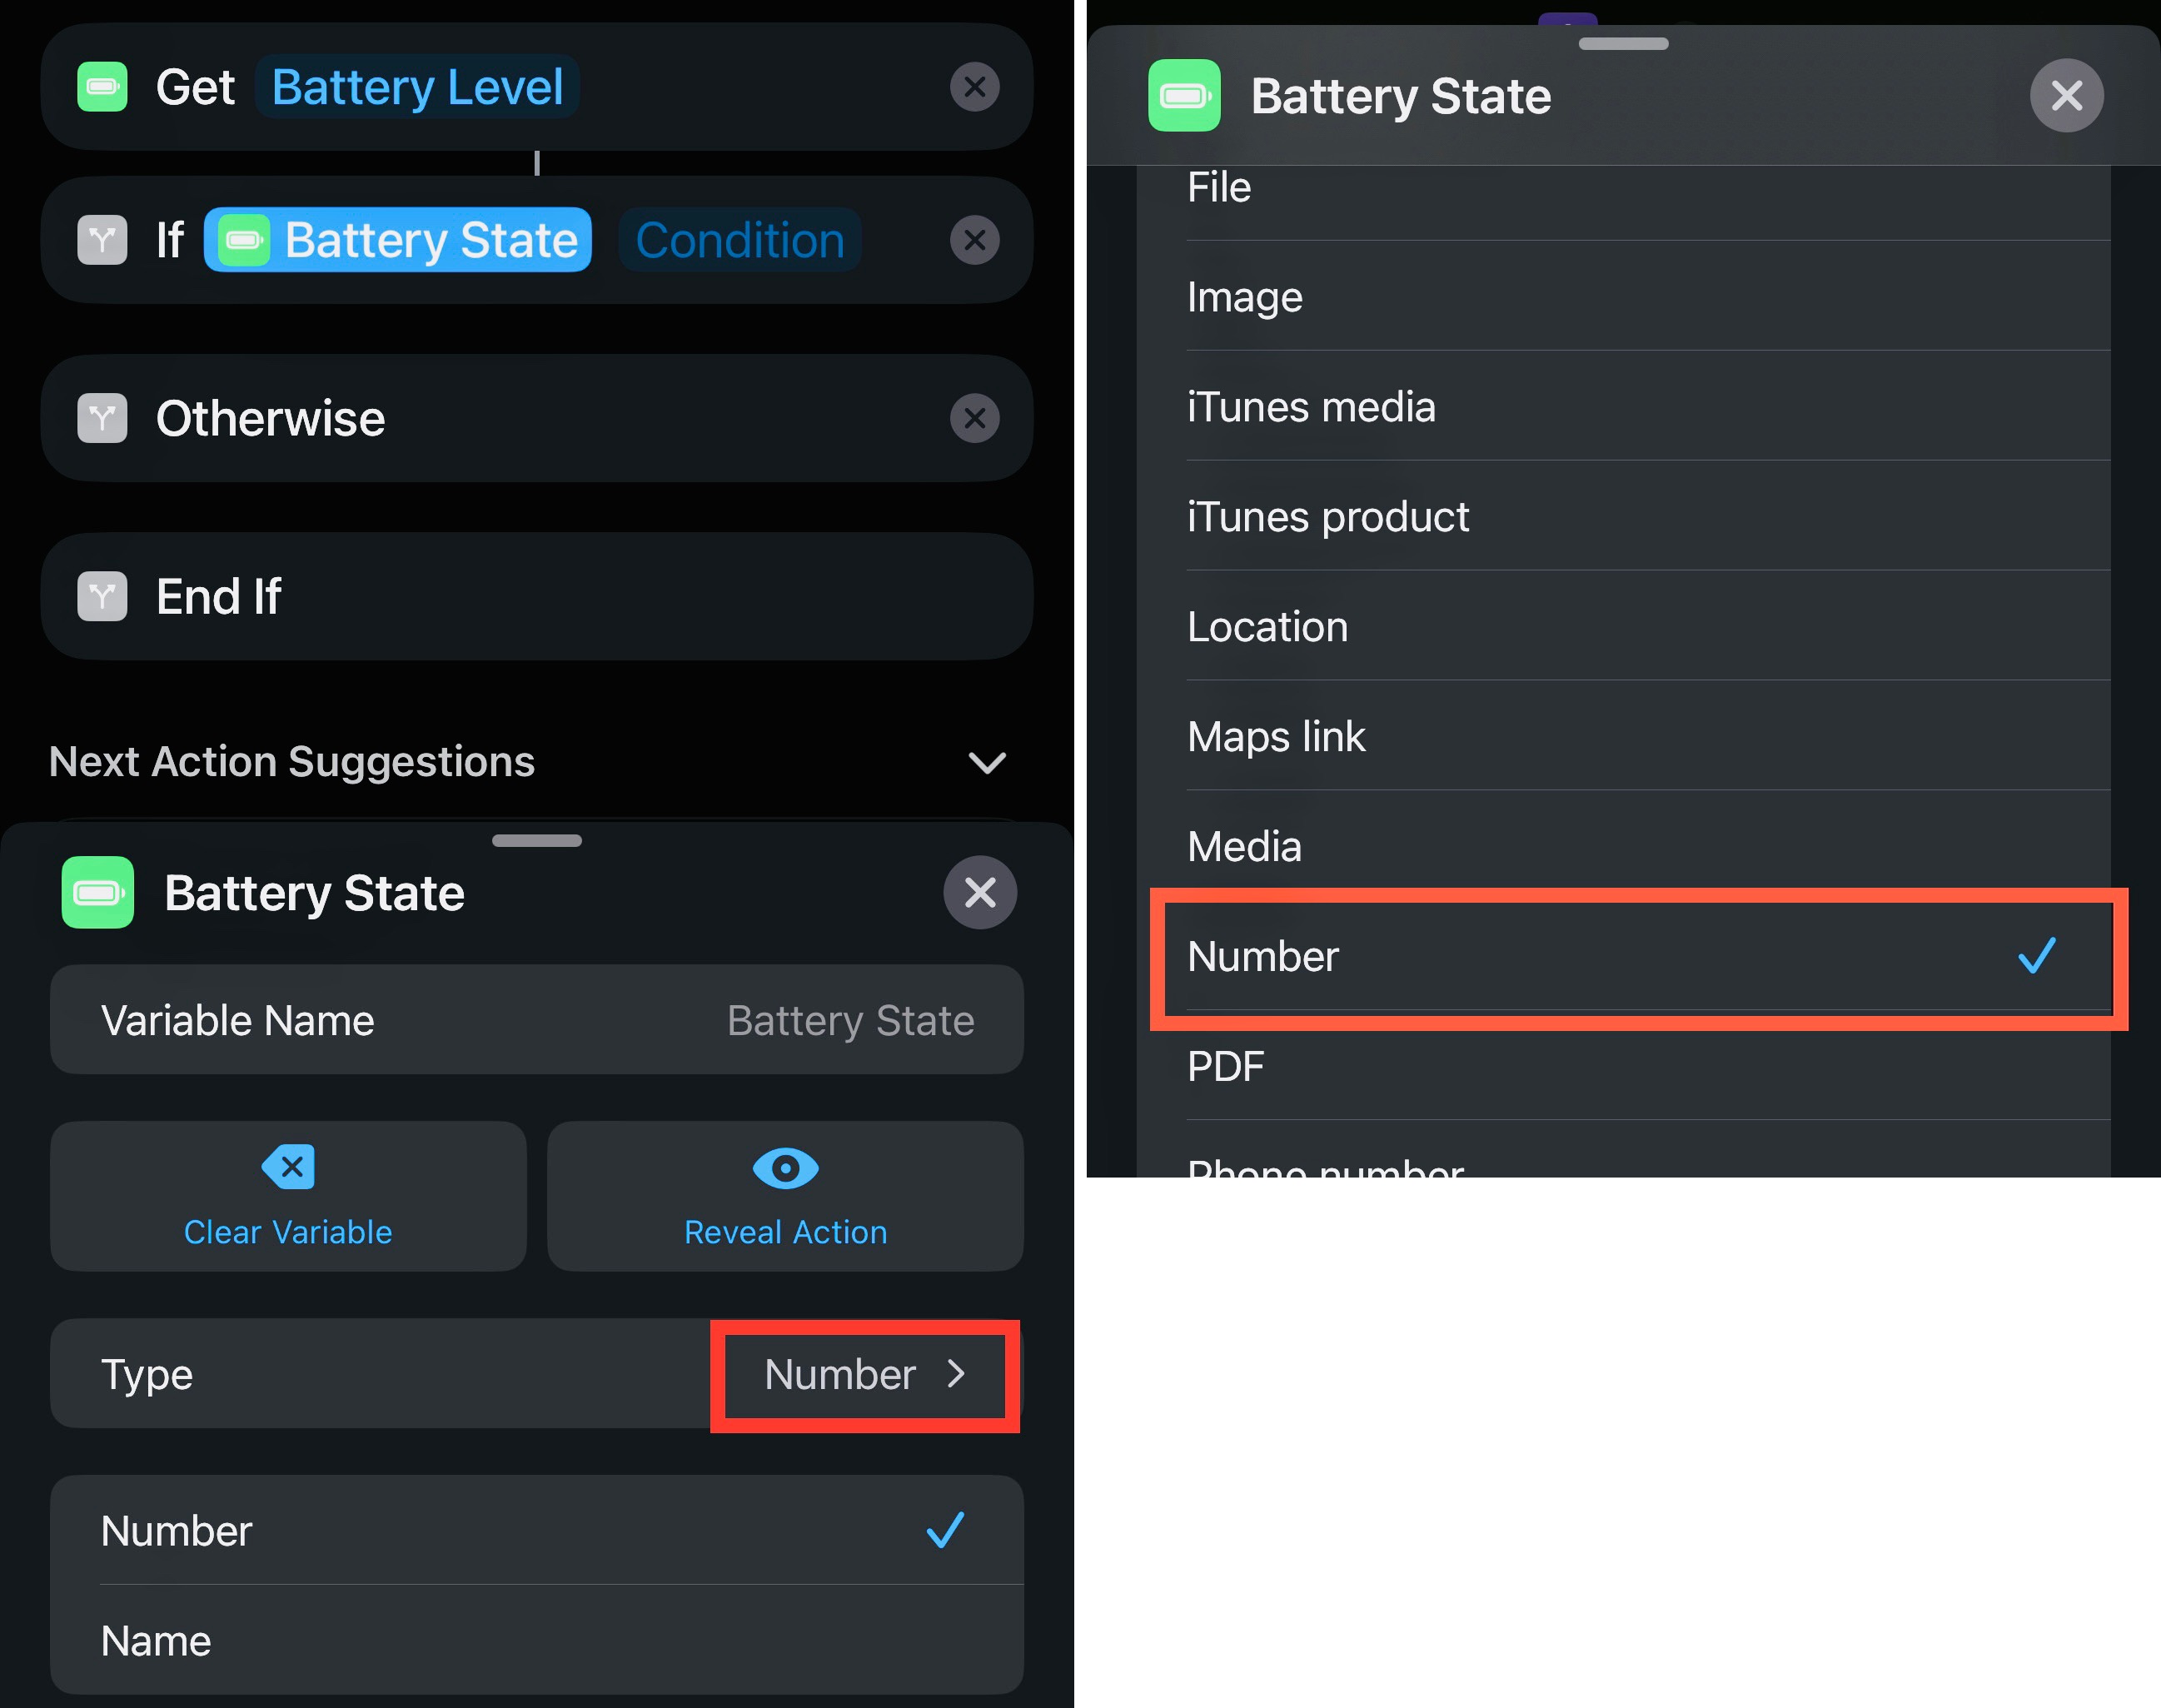Remove the Otherwise action
2161x1708 pixels.
[x=974, y=418]
